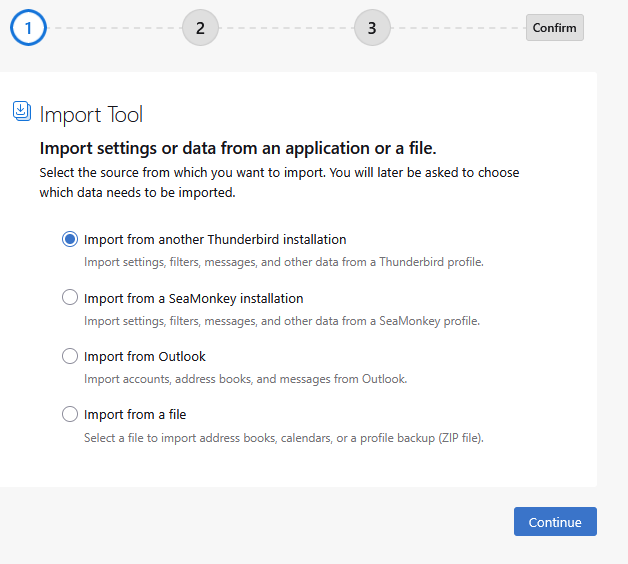This screenshot has height=564, width=628.
Task: Click the 'Import from a SeaMonkey installation' label
Action: click(193, 298)
